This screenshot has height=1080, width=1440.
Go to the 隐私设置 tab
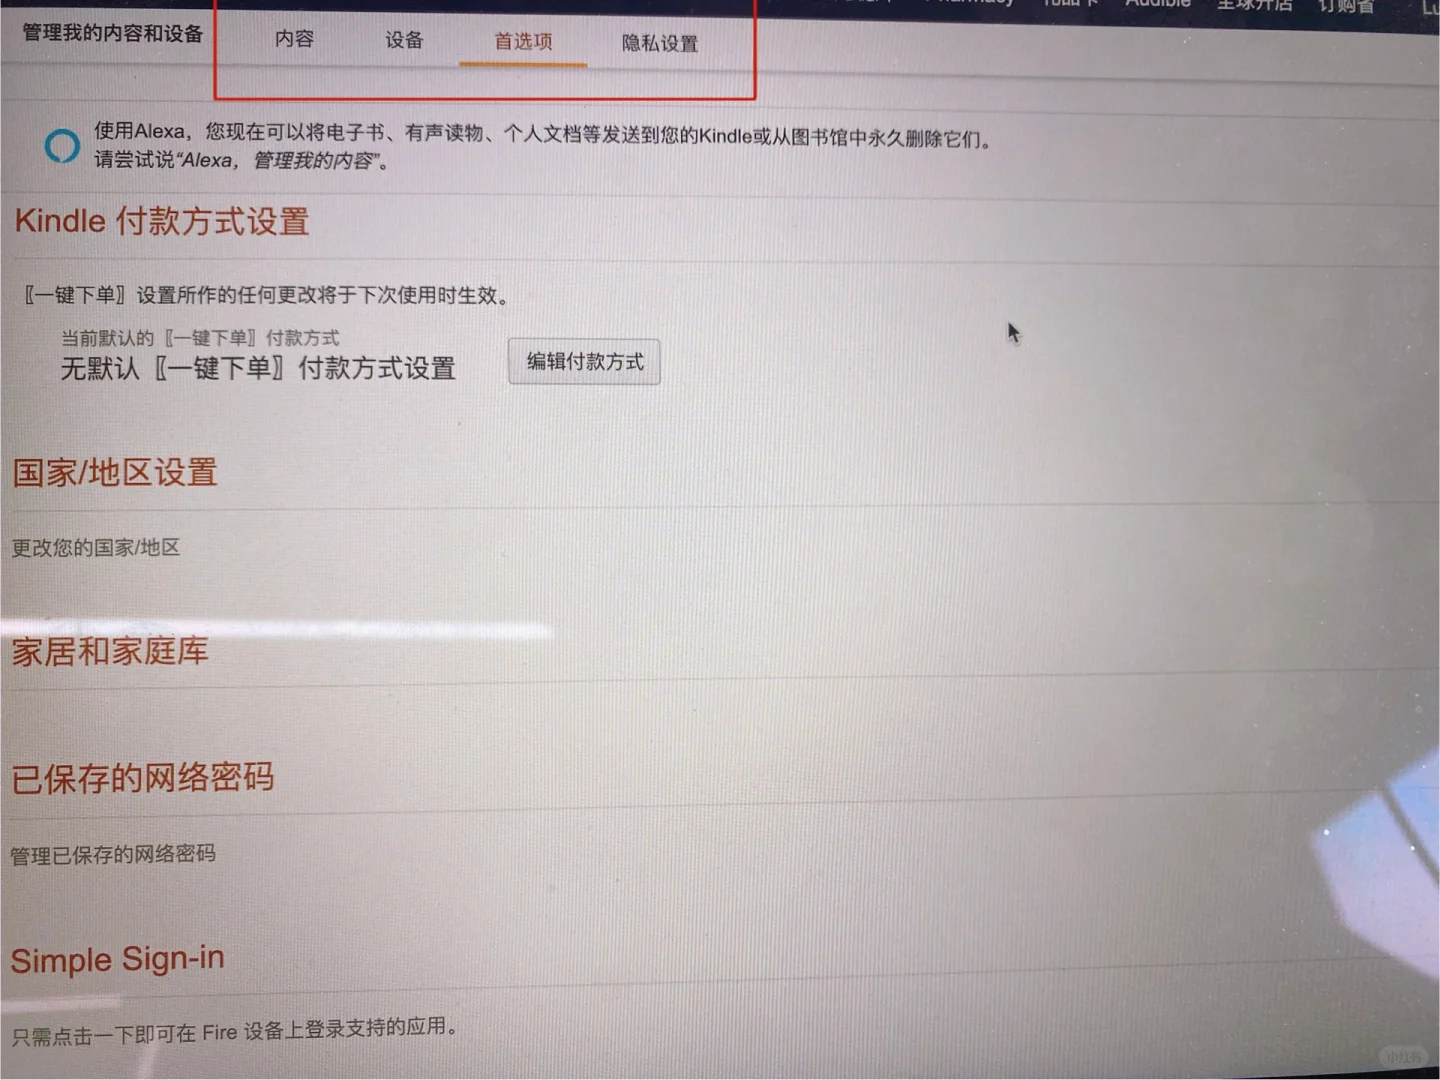pos(660,44)
